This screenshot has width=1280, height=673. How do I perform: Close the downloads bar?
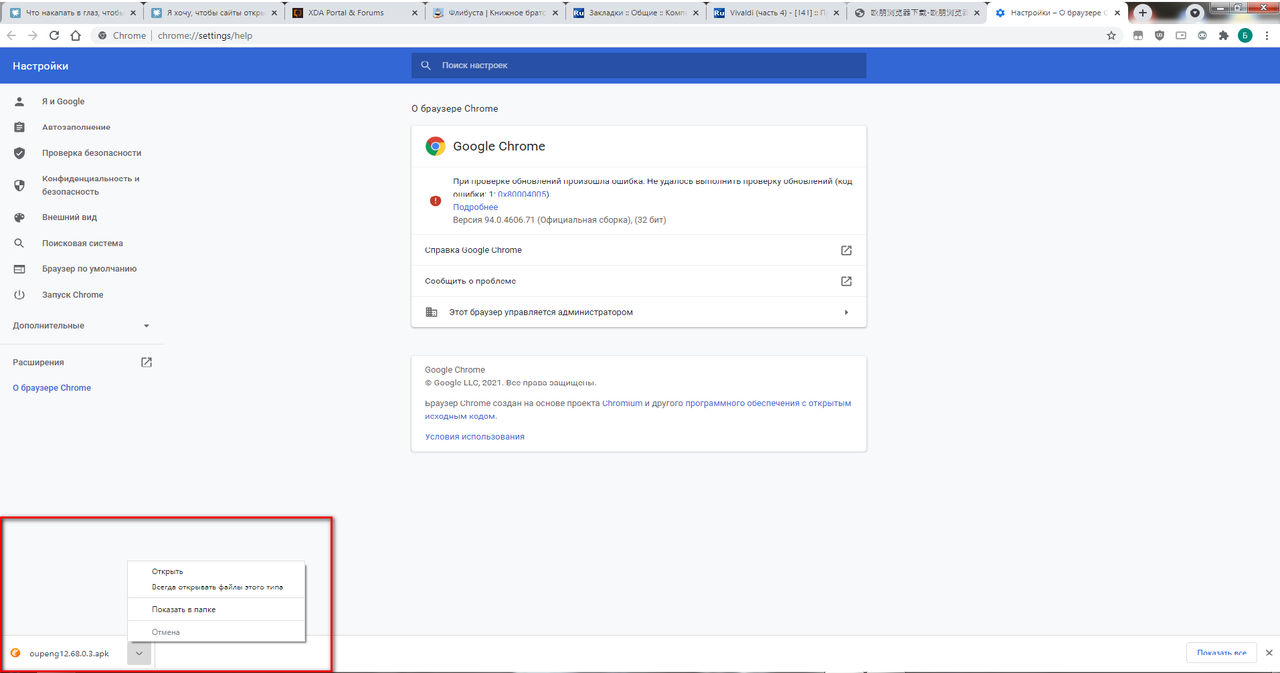coord(1268,653)
